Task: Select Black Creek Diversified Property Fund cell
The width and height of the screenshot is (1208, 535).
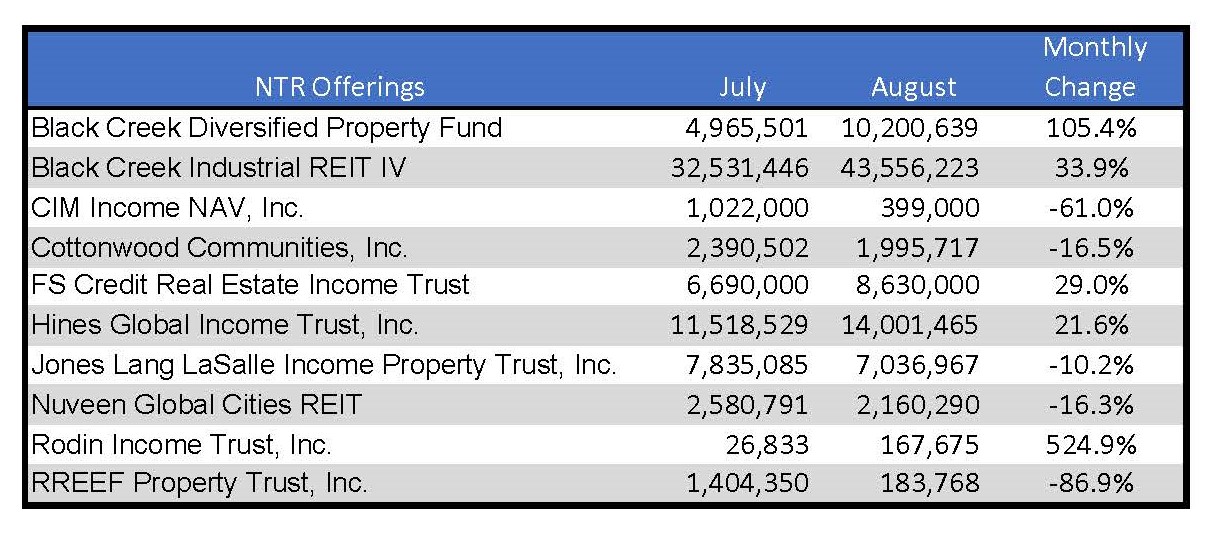Action: point(266,128)
